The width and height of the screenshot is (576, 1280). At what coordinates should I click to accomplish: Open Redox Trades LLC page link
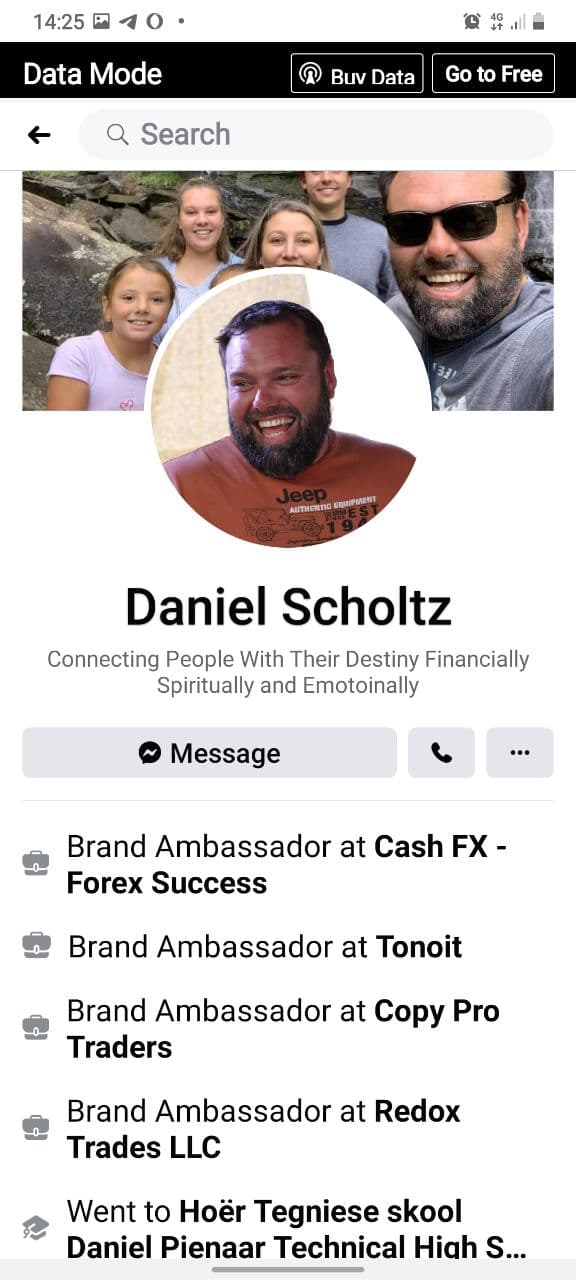coord(264,1129)
